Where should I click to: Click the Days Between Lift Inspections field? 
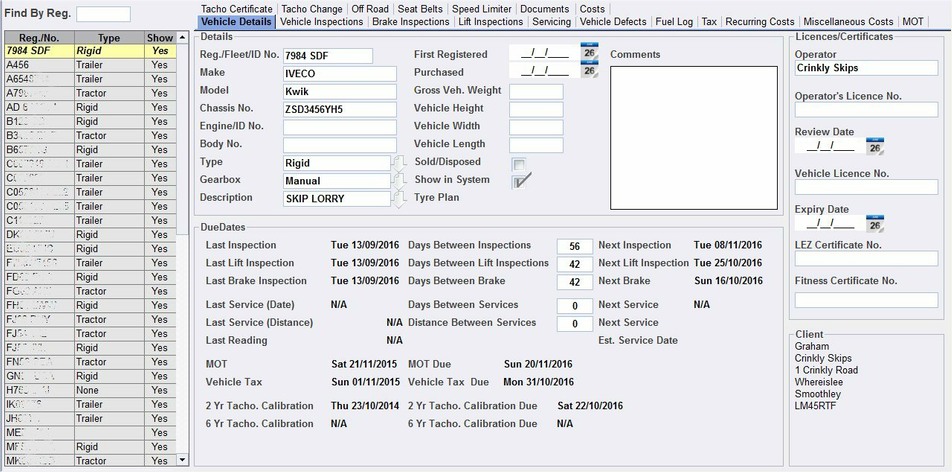(574, 264)
